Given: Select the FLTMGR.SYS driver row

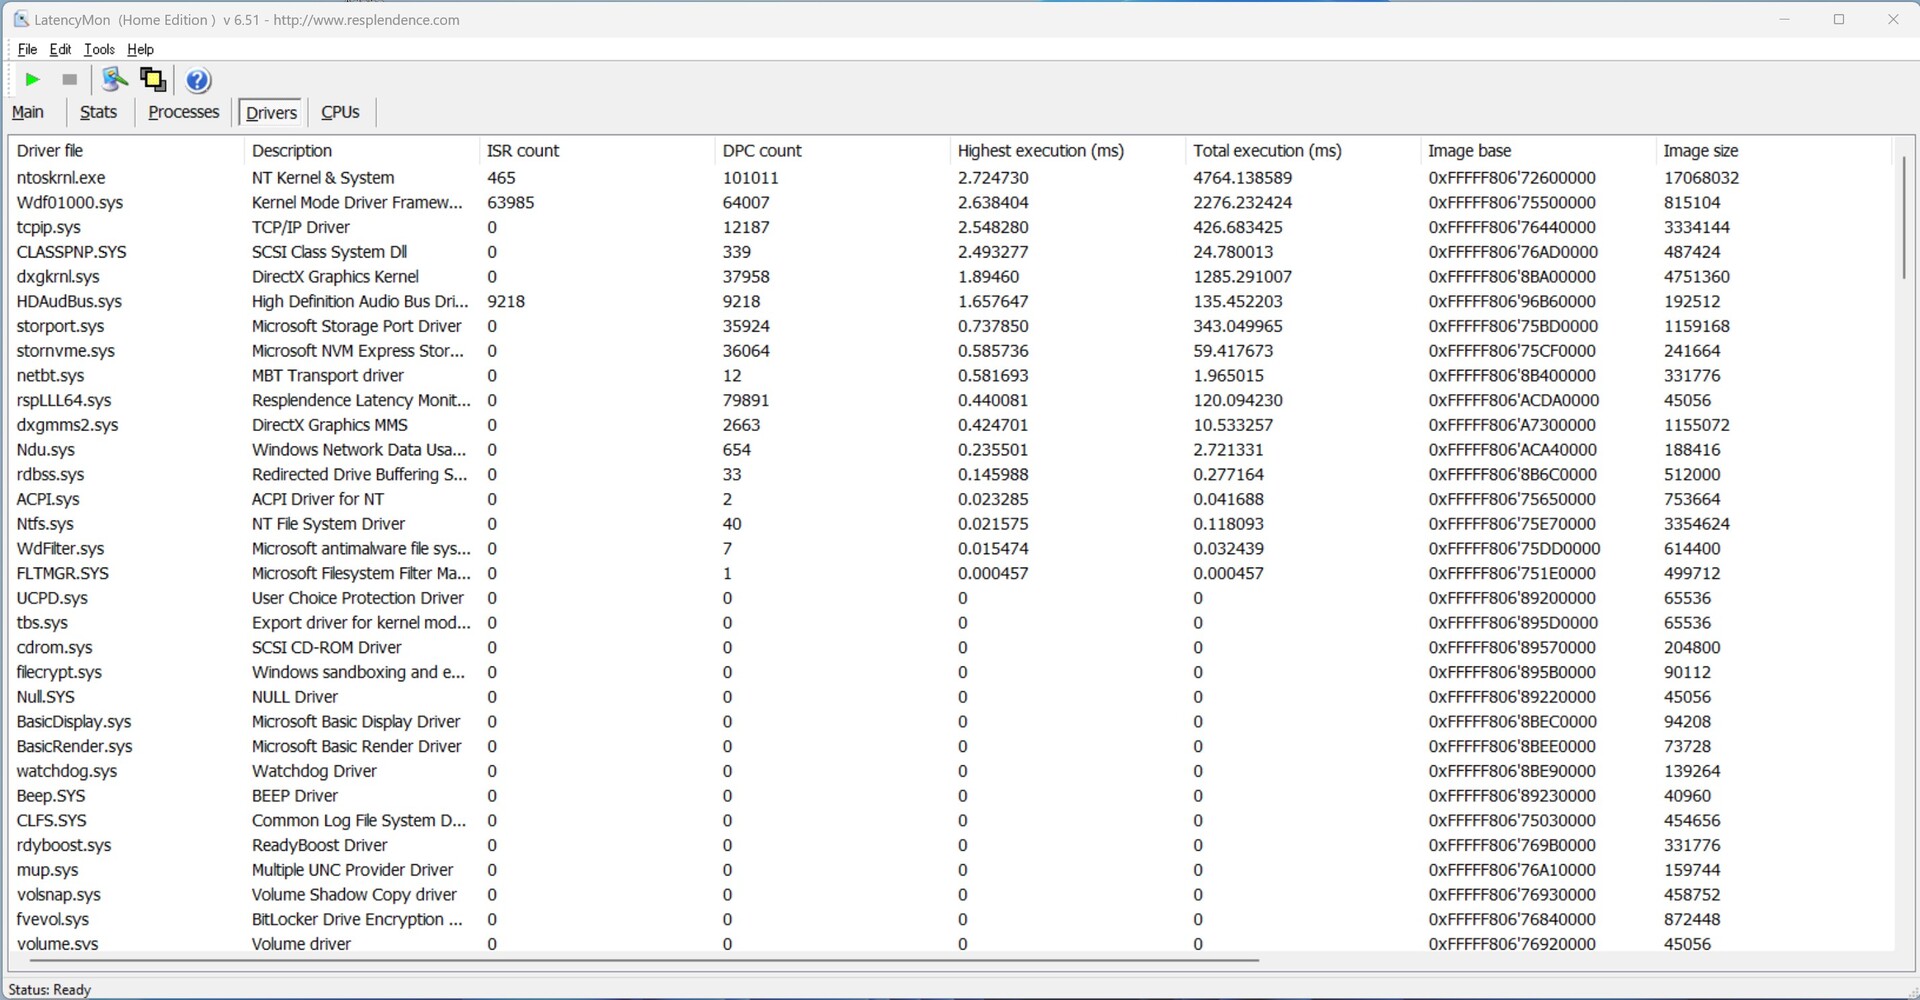Looking at the screenshot, I should pos(950,573).
